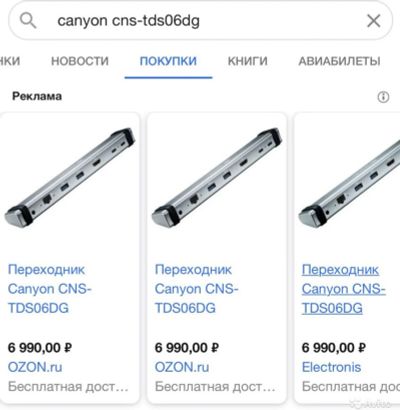
Task: Visit OZON.ru seller link in first card
Action: coord(35,367)
